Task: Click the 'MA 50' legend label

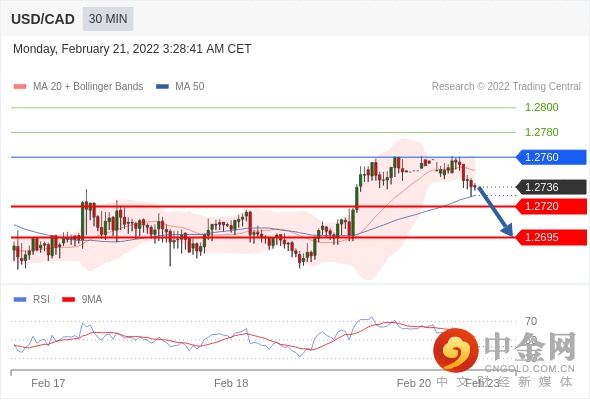Action: click(x=190, y=87)
